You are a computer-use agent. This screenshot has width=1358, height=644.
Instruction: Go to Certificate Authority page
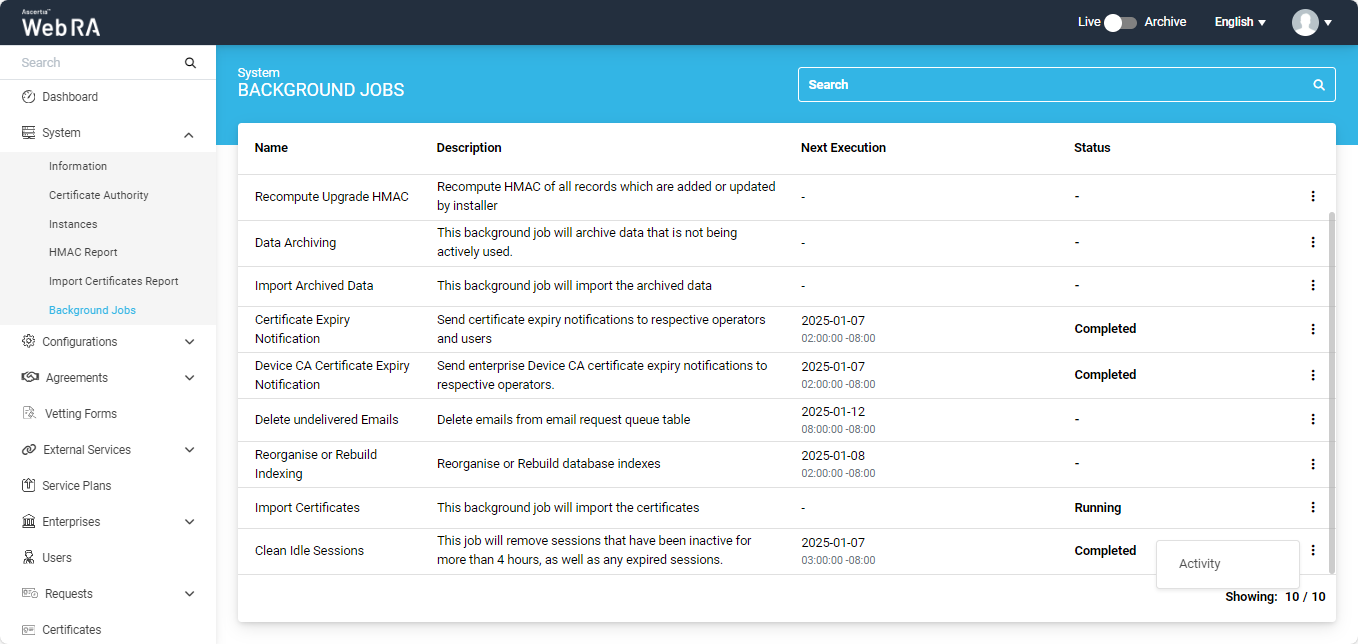pyautogui.click(x=99, y=196)
